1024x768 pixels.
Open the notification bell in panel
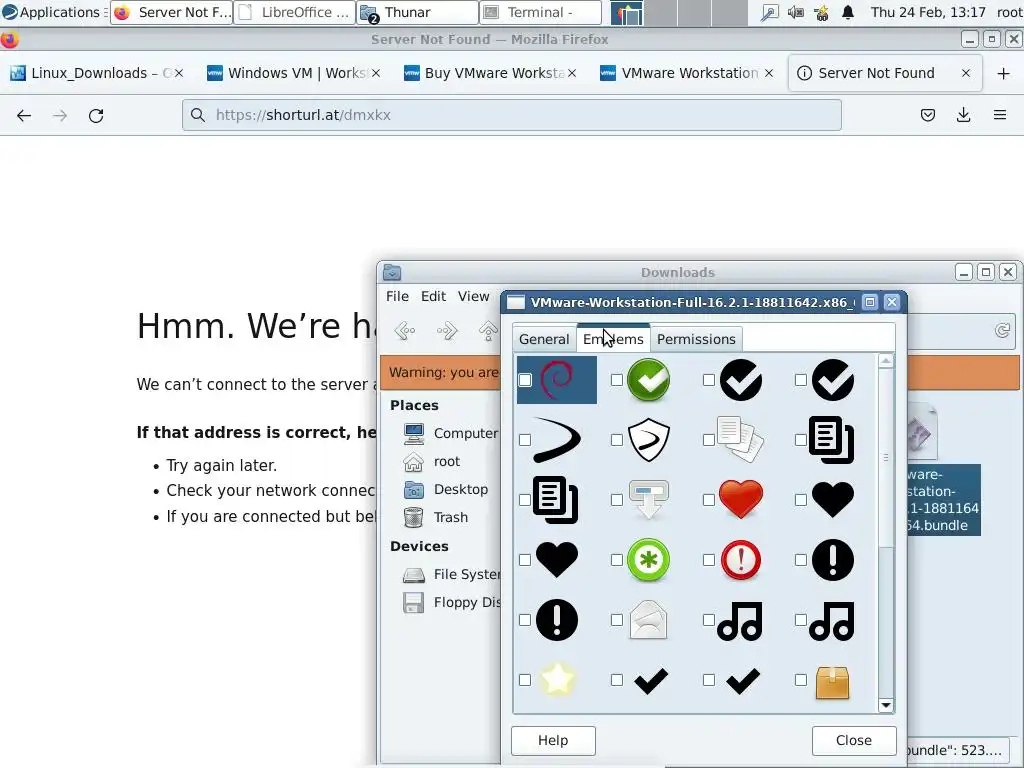848,12
